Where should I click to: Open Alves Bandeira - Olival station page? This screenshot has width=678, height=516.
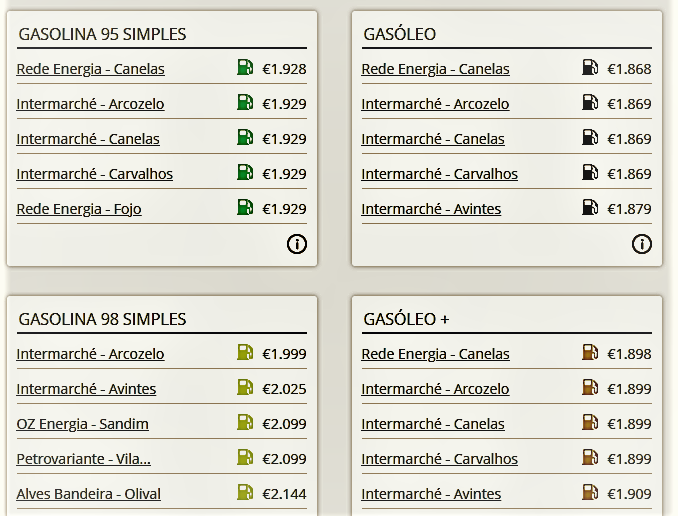pos(89,494)
